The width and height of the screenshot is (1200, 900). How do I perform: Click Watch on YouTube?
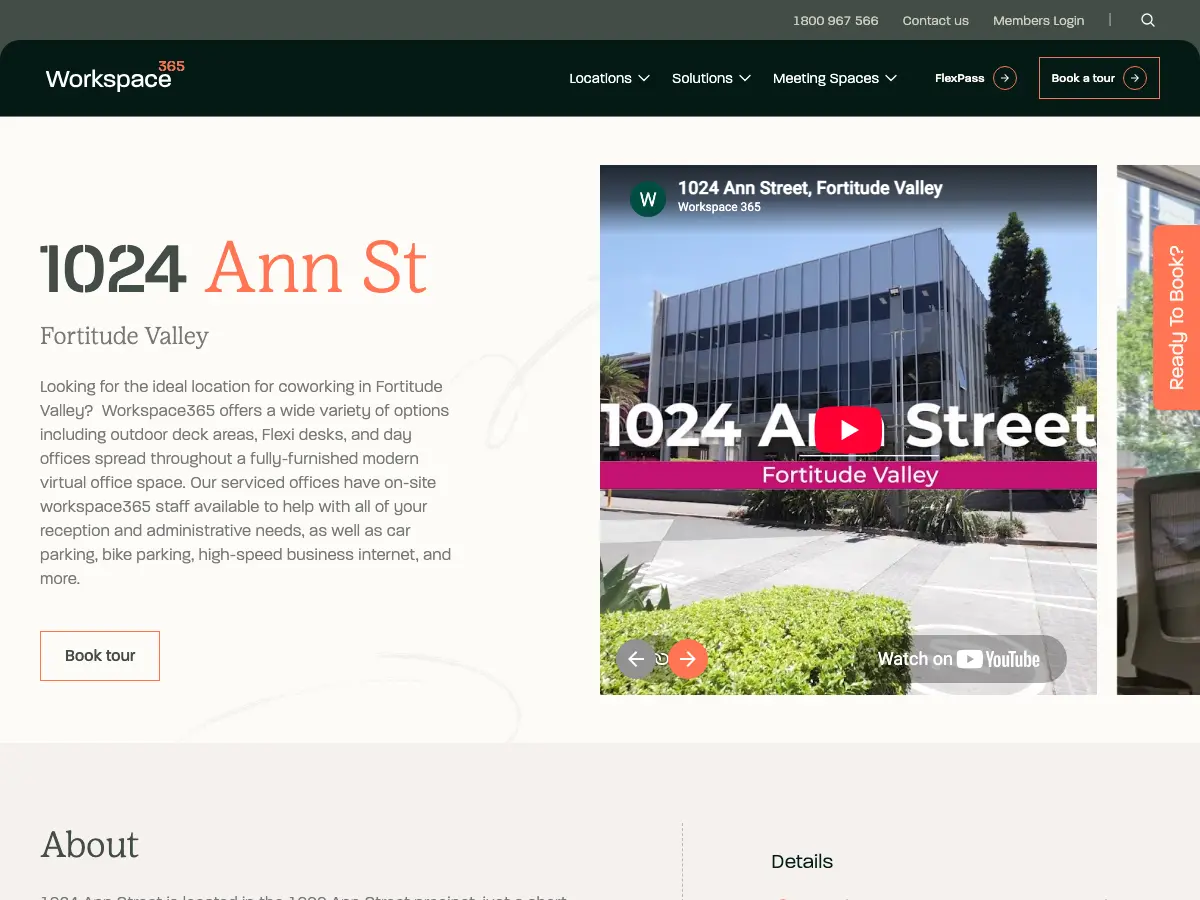click(x=959, y=659)
